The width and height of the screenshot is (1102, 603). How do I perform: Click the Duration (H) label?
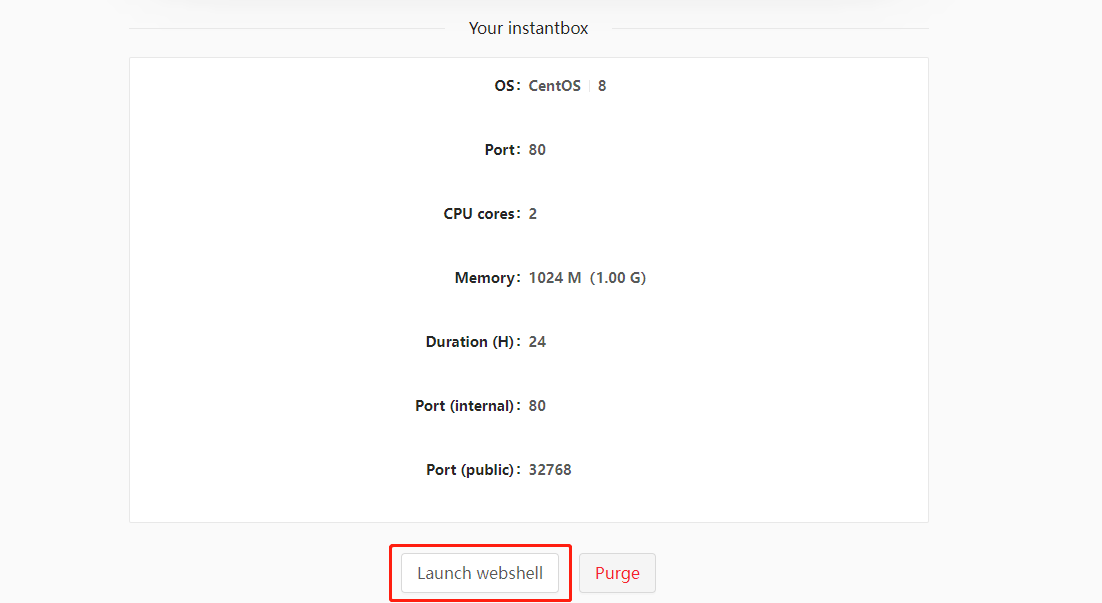[472, 341]
